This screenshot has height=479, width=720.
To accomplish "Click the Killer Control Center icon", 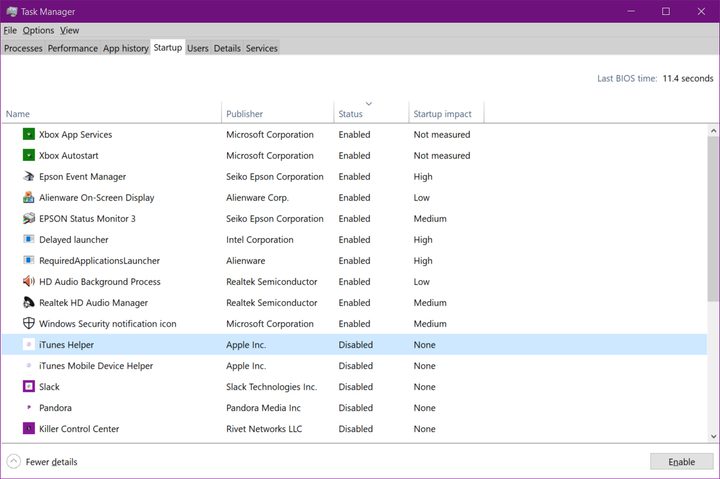I will pos(28,428).
